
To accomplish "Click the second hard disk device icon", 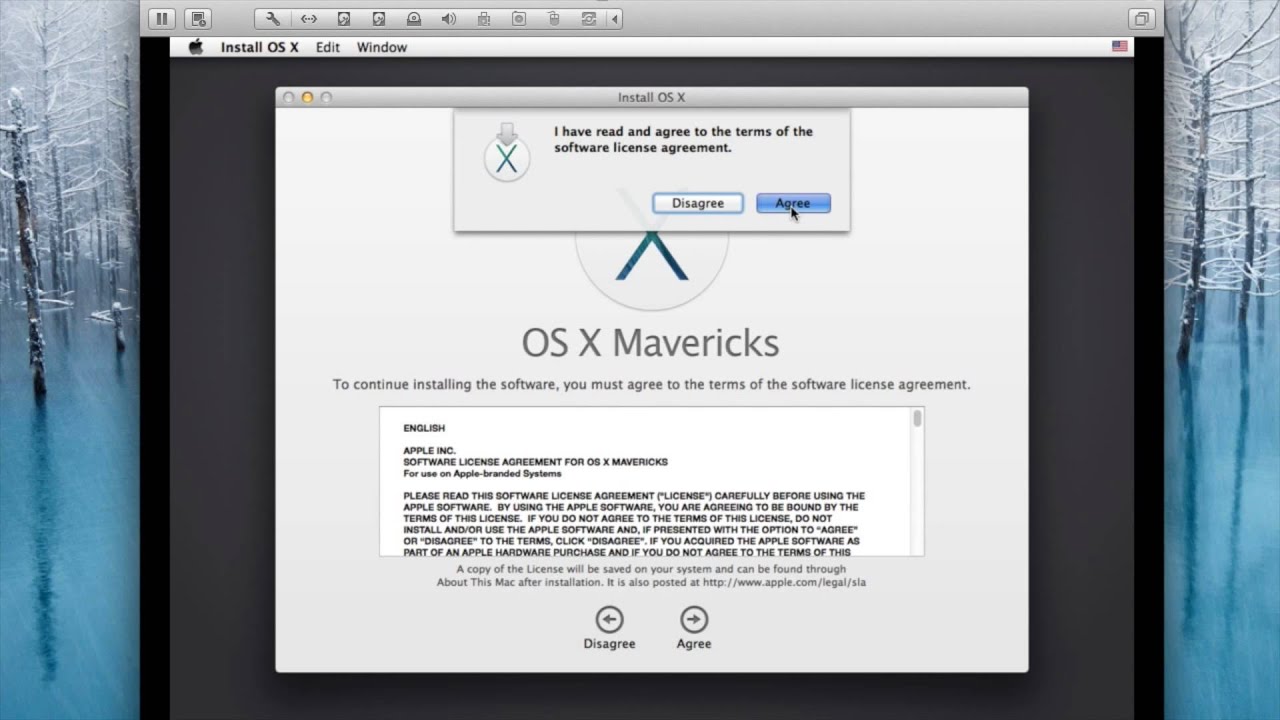I will pyautogui.click(x=379, y=19).
